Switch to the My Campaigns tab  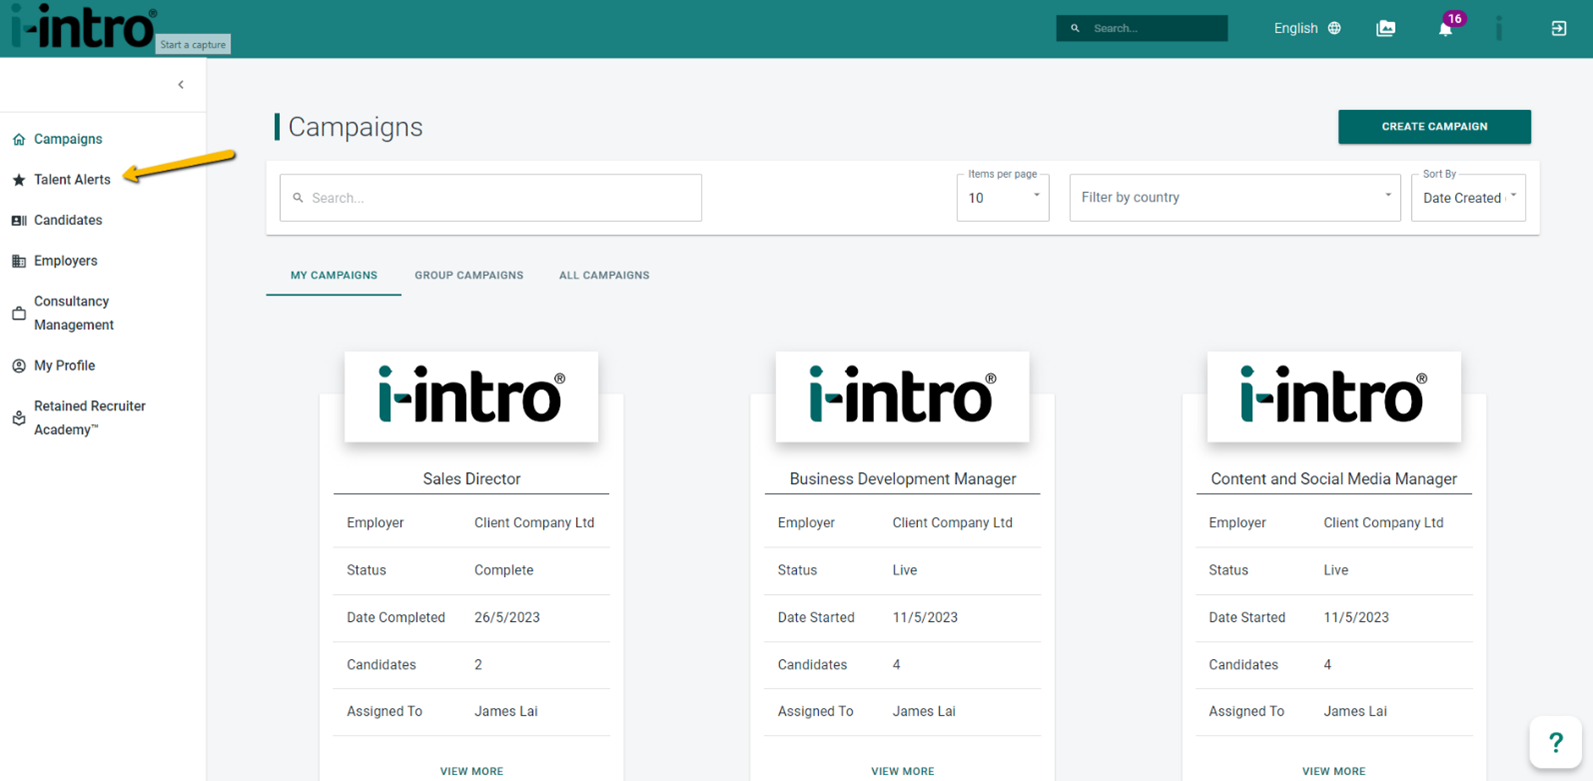pyautogui.click(x=334, y=275)
